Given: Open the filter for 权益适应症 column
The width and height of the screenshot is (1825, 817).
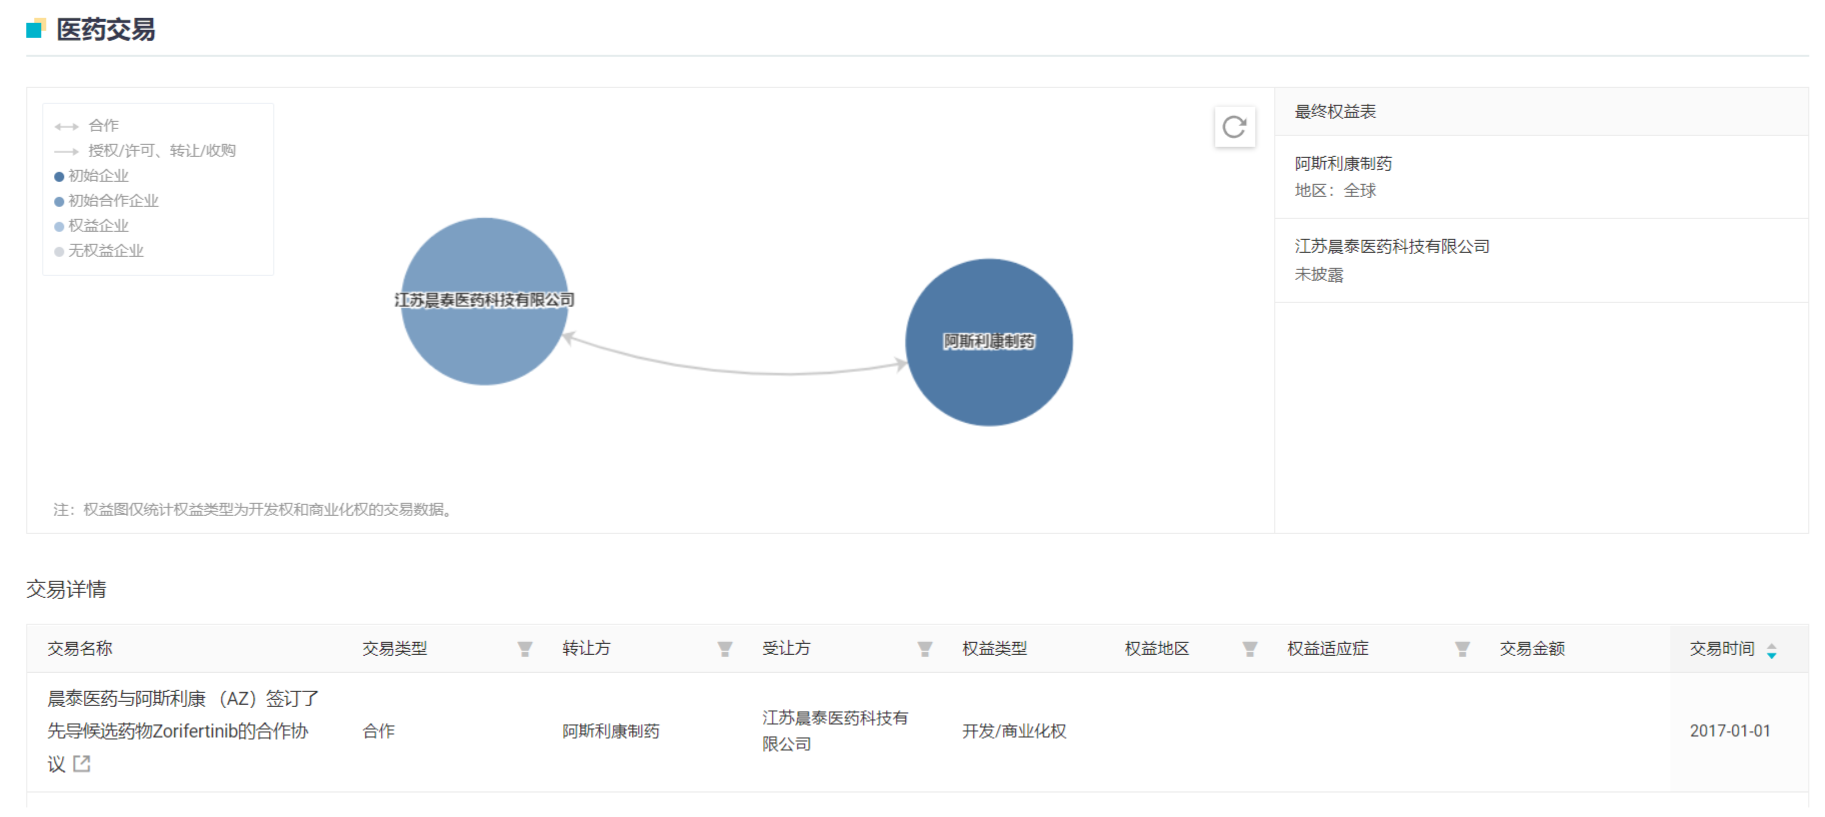Looking at the screenshot, I should (x=1462, y=649).
